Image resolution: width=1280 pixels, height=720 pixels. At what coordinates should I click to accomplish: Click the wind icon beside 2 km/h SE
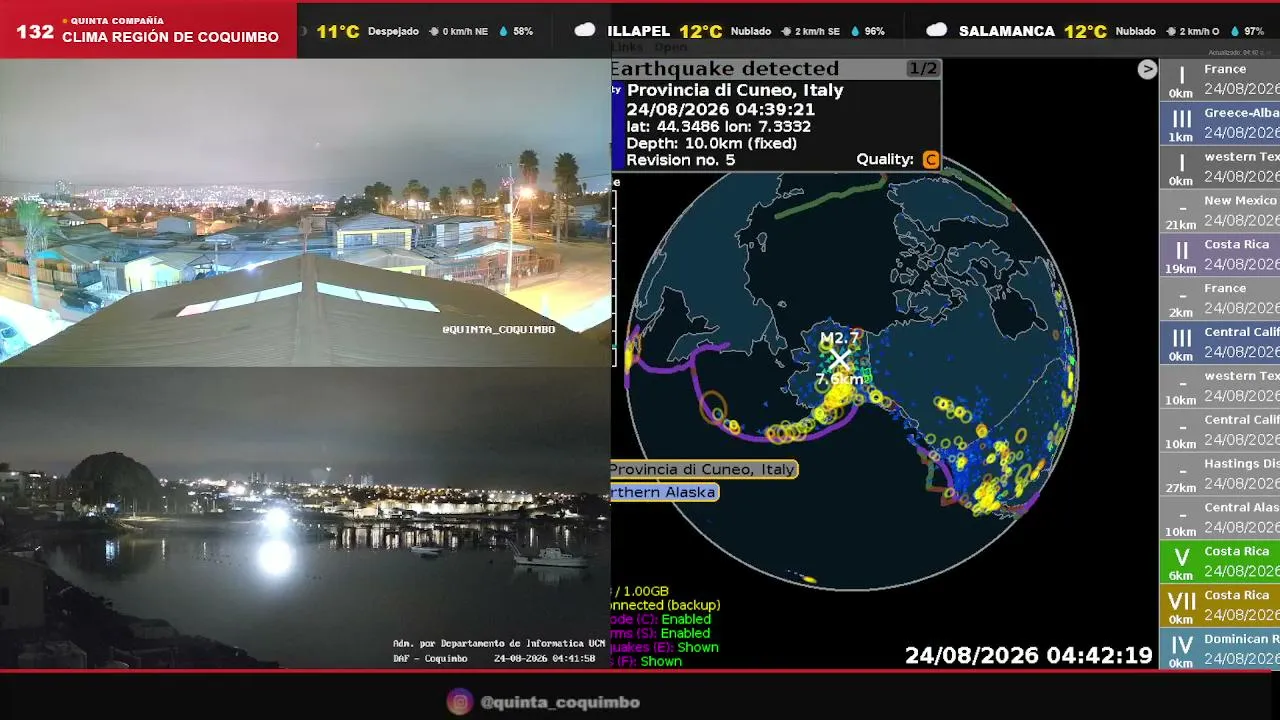click(787, 31)
